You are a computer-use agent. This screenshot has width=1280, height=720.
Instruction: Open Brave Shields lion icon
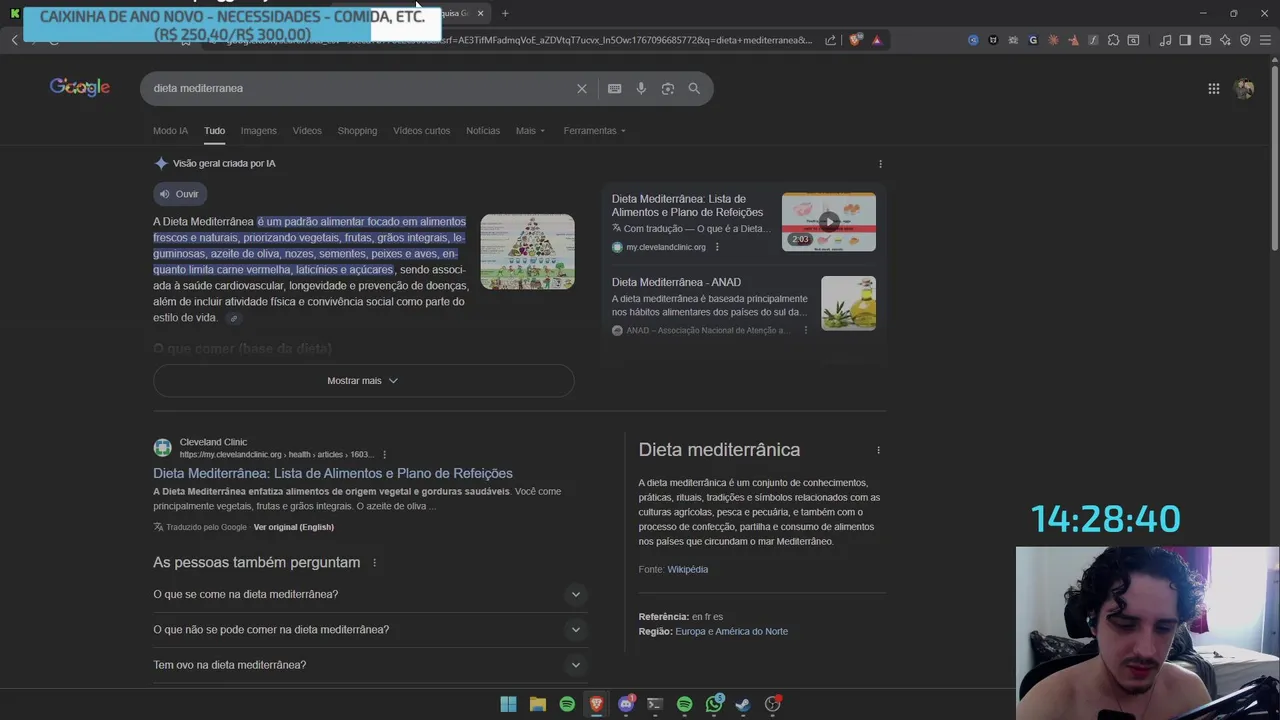(x=855, y=40)
